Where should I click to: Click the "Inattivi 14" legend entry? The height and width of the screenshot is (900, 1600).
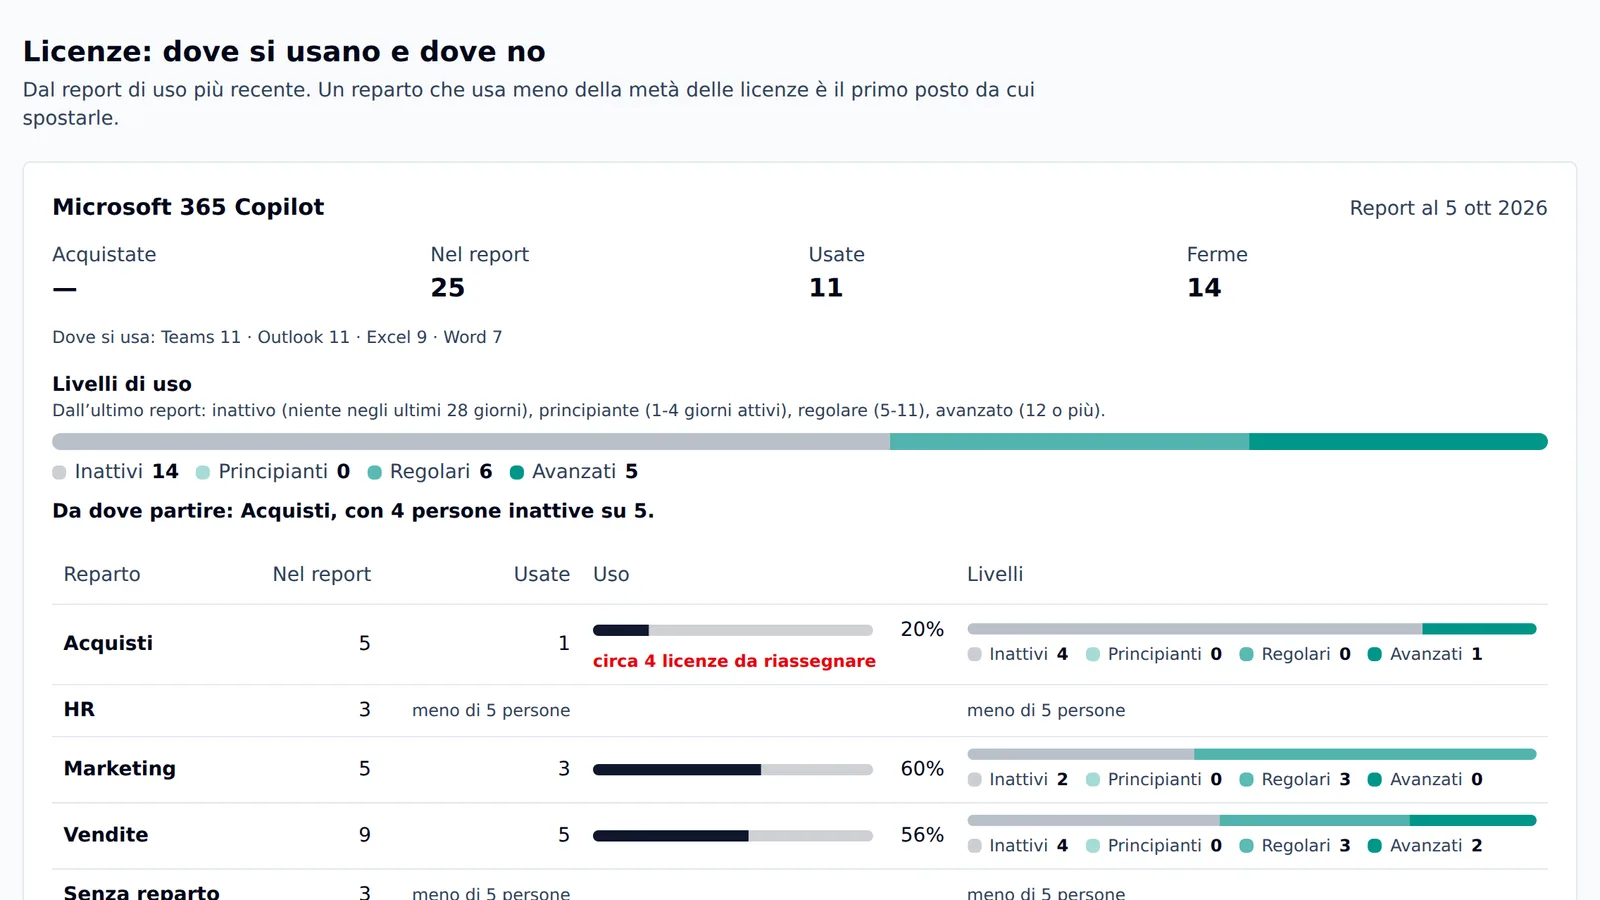pos(115,471)
